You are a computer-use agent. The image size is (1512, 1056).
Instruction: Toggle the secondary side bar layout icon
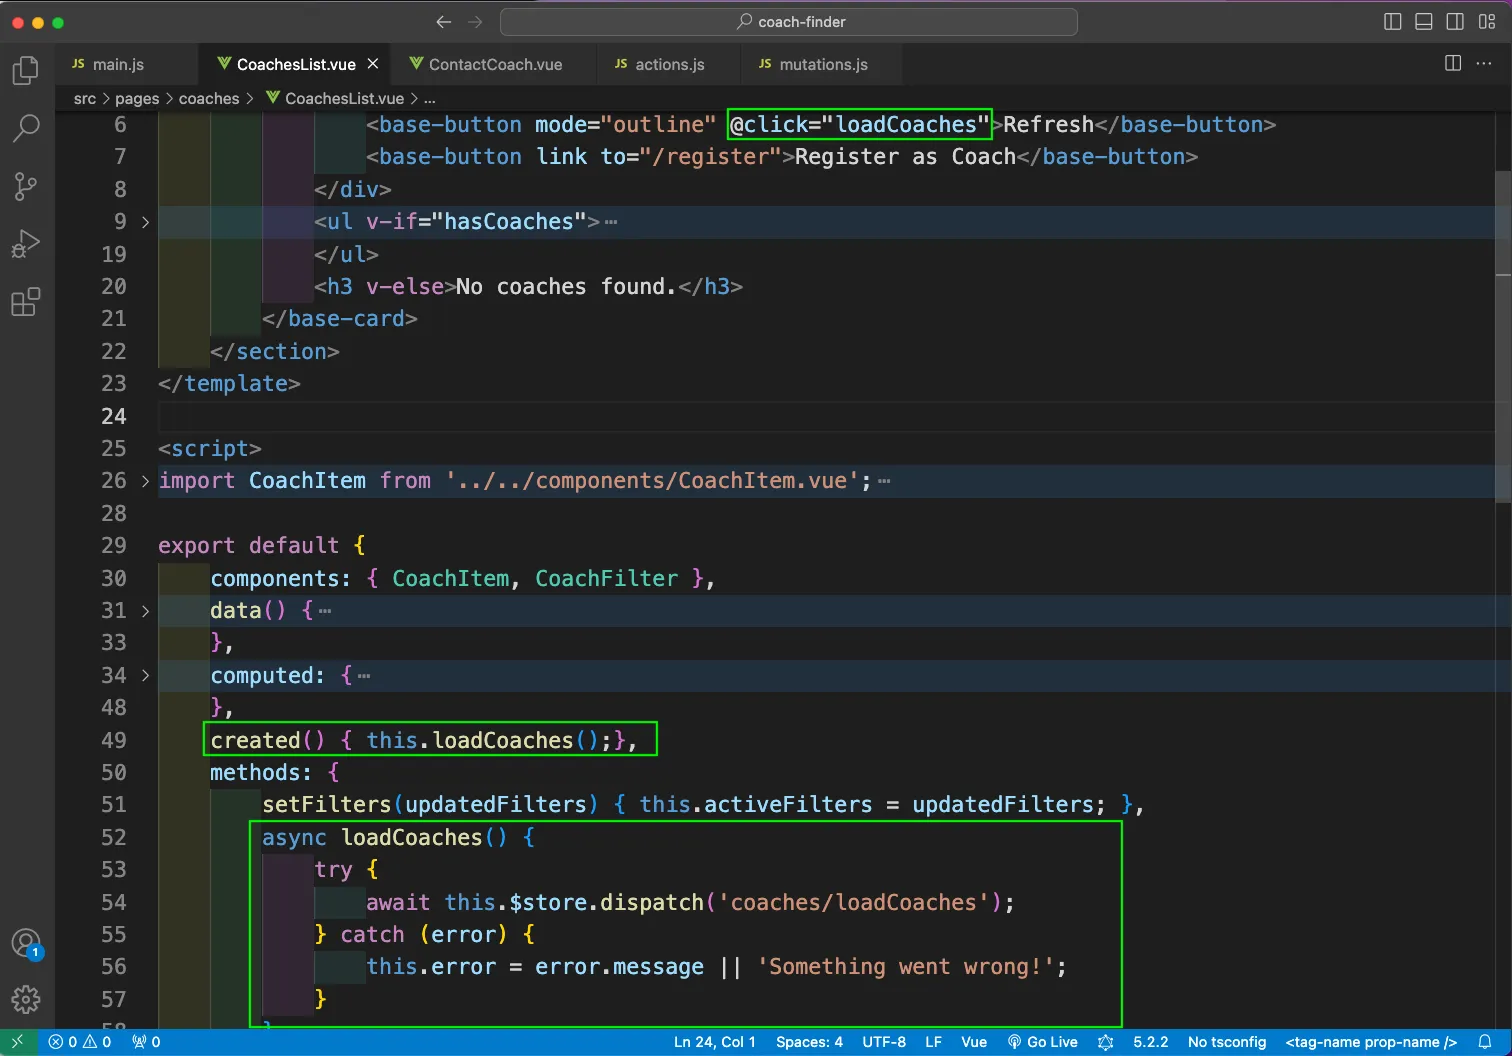[1455, 22]
